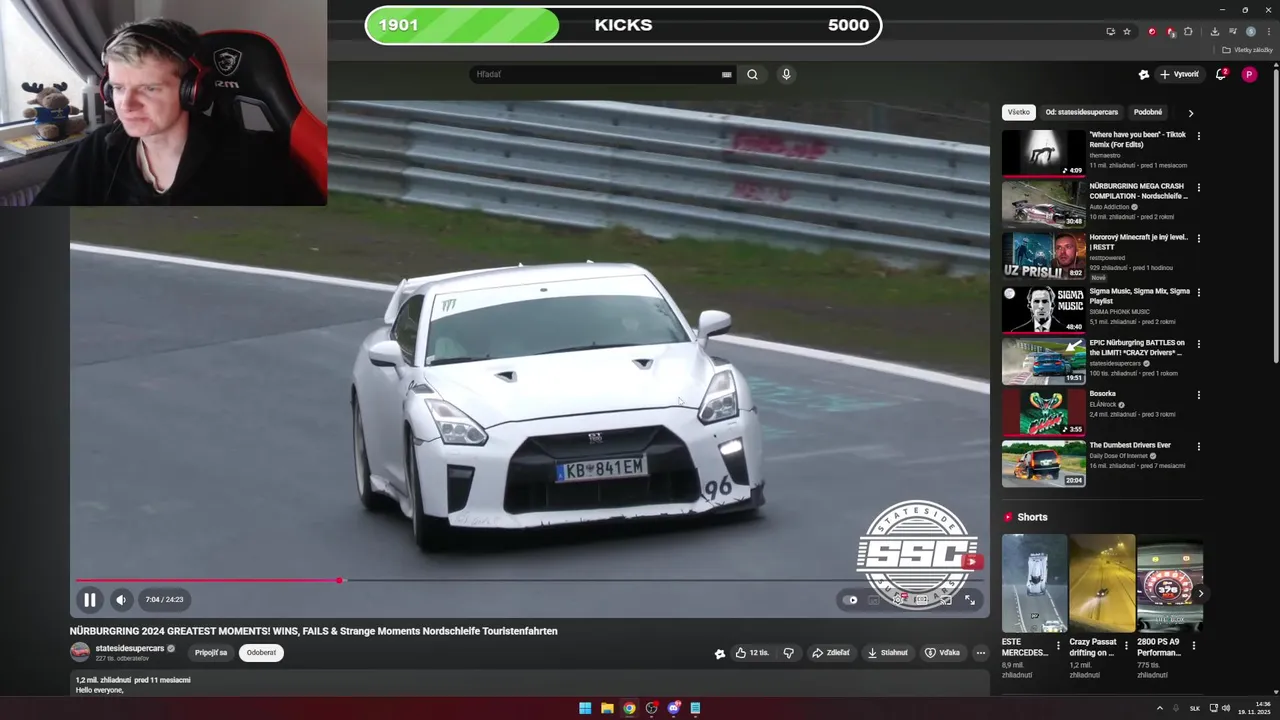Image resolution: width=1280 pixels, height=720 pixels.
Task: Click the Chrome install app icon in address bar
Action: click(1111, 31)
